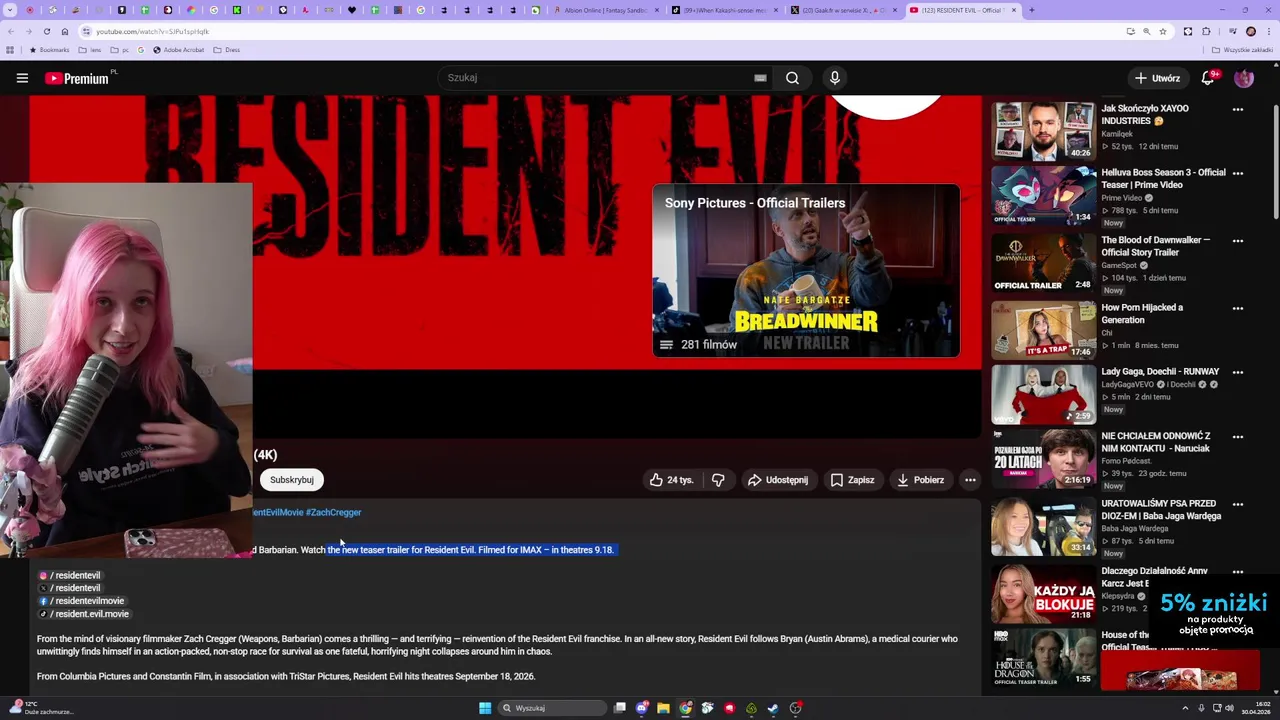Dislike the video
Image resolution: width=1280 pixels, height=720 pixels.
[x=718, y=480]
